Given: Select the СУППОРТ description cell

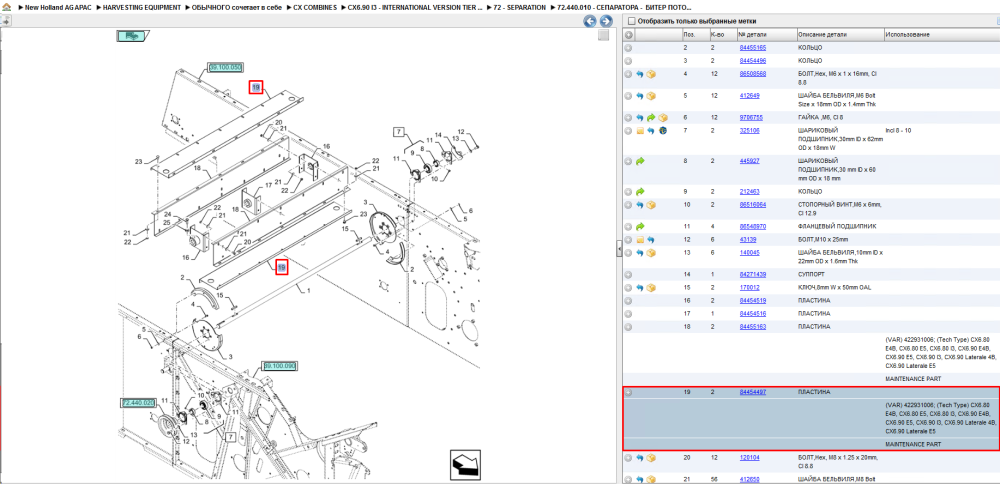Looking at the screenshot, I should (811, 274).
